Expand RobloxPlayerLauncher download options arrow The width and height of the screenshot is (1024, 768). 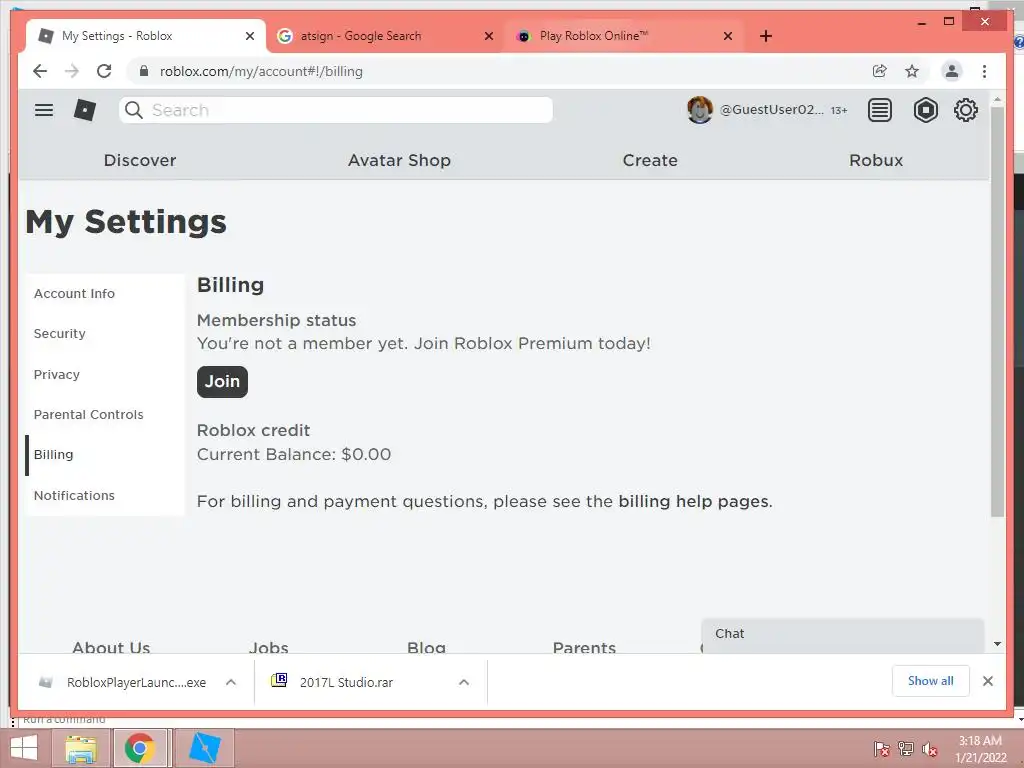pos(231,682)
